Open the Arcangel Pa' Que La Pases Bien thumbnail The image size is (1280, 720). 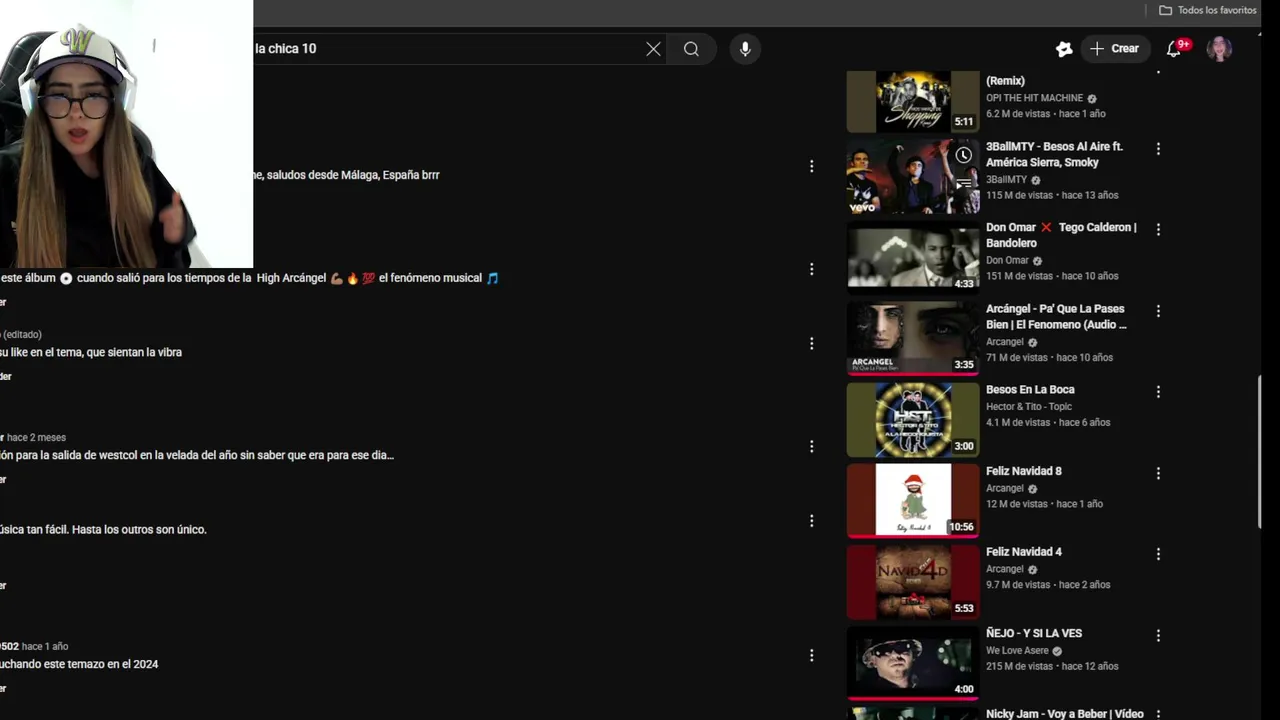tap(913, 338)
